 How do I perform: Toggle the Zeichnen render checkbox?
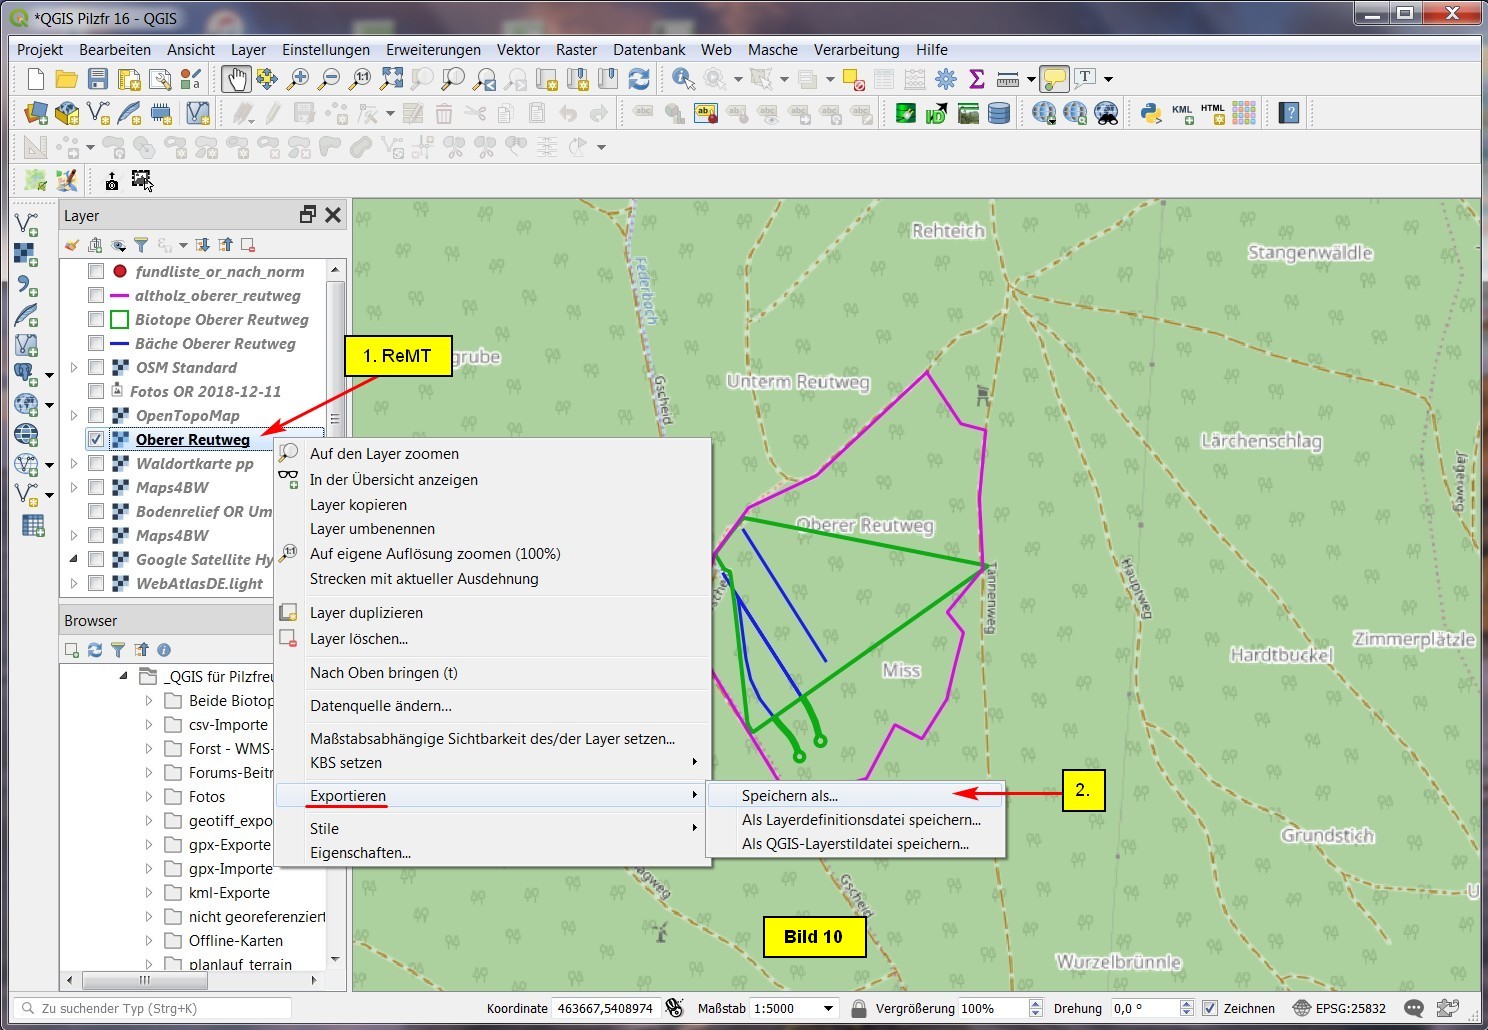(x=1210, y=1008)
